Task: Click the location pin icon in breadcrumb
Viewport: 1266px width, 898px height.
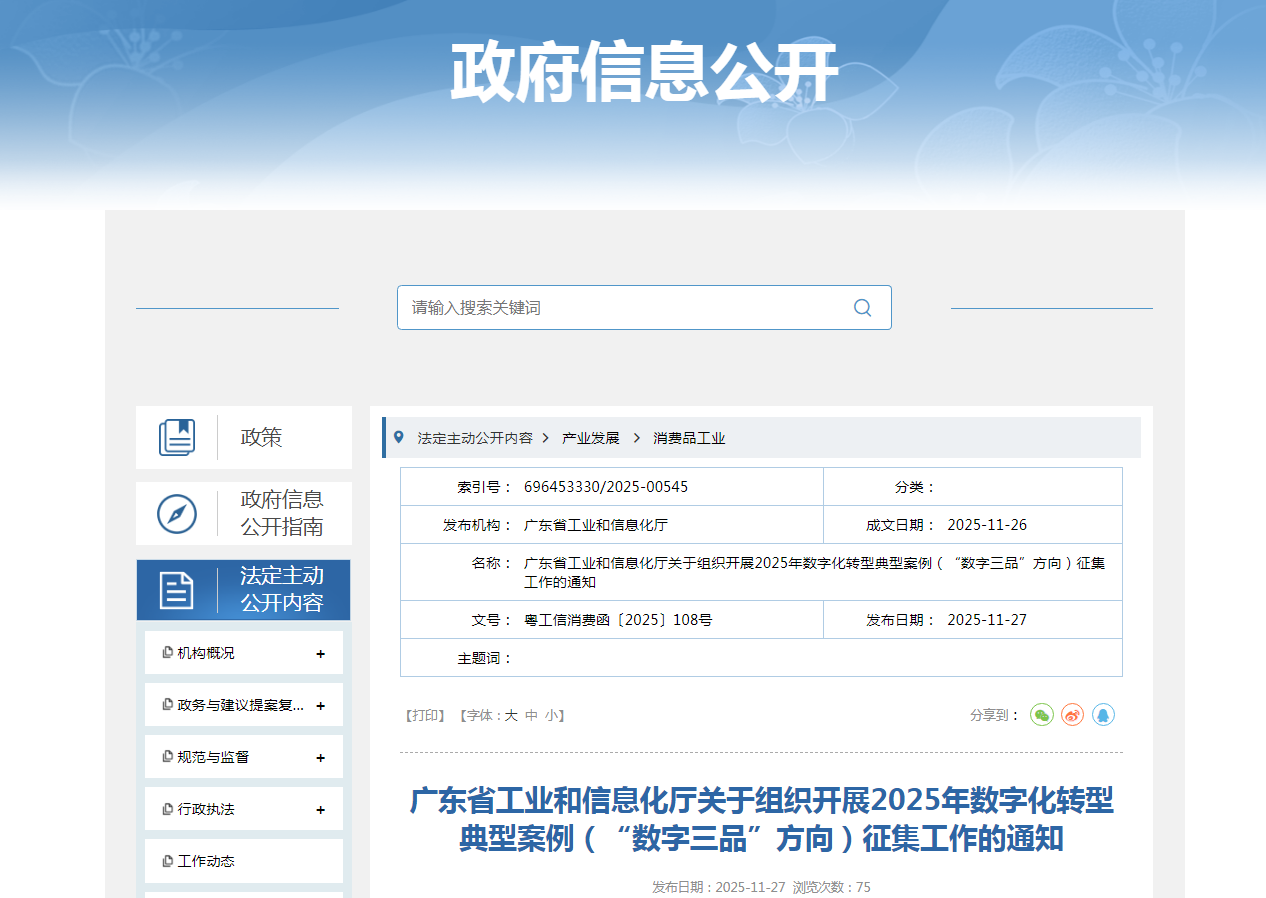Action: coord(399,437)
